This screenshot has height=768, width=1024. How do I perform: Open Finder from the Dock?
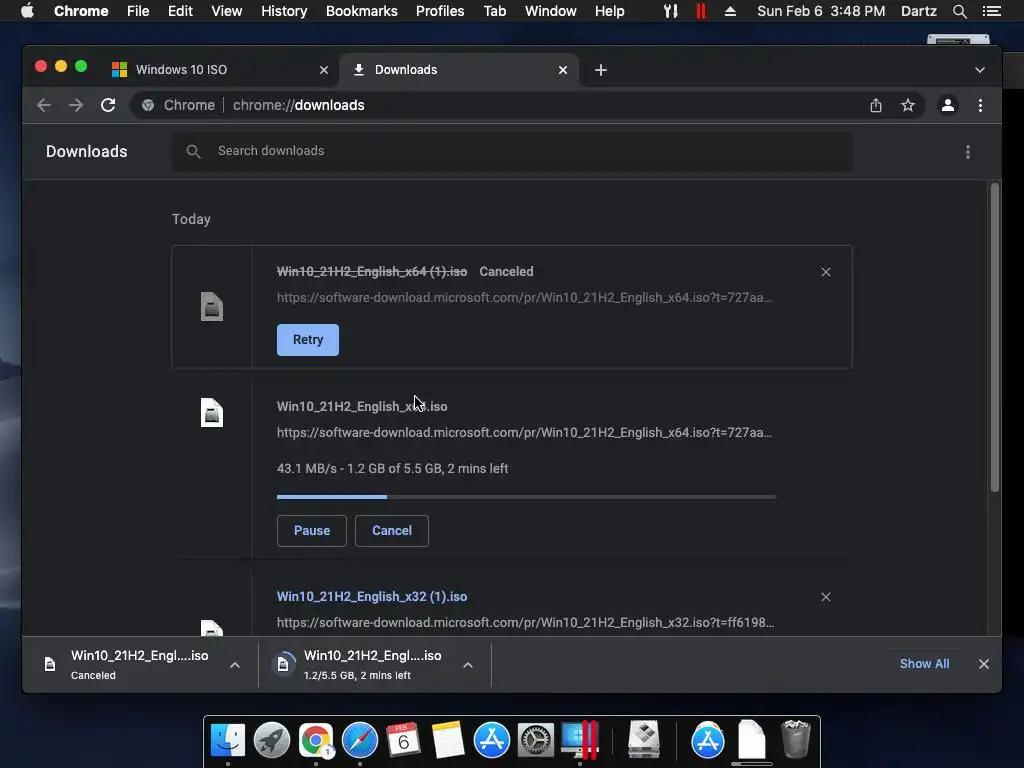pyautogui.click(x=227, y=740)
